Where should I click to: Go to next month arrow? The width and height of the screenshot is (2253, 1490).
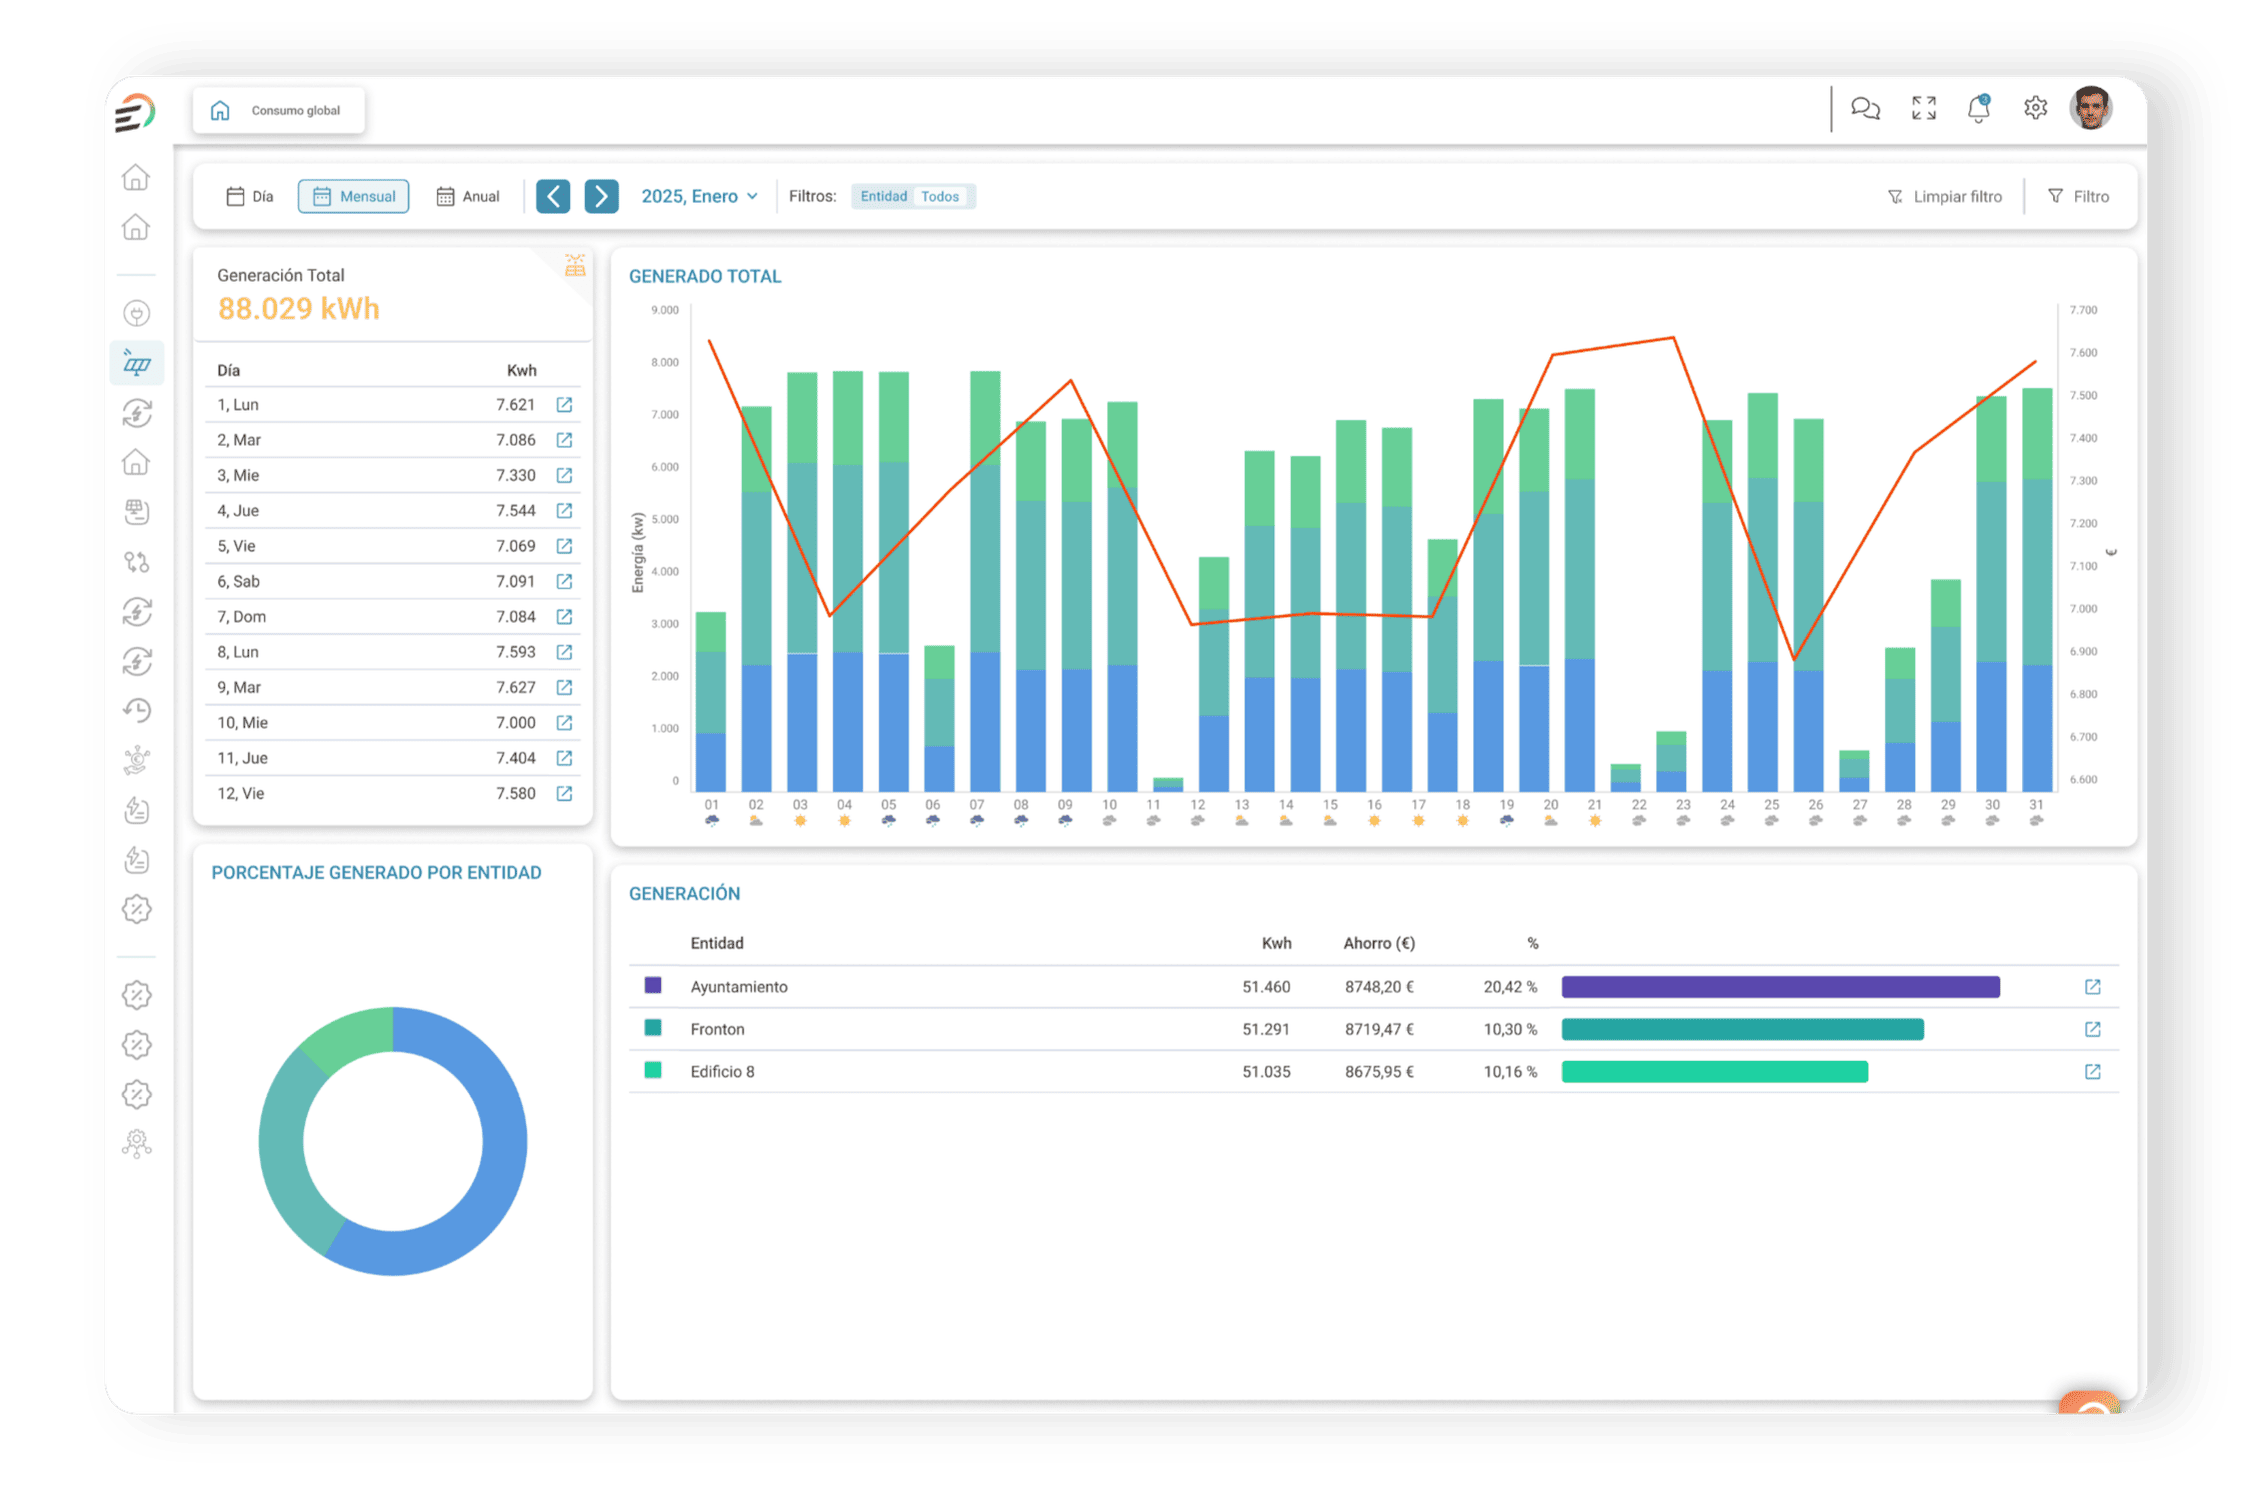click(601, 196)
